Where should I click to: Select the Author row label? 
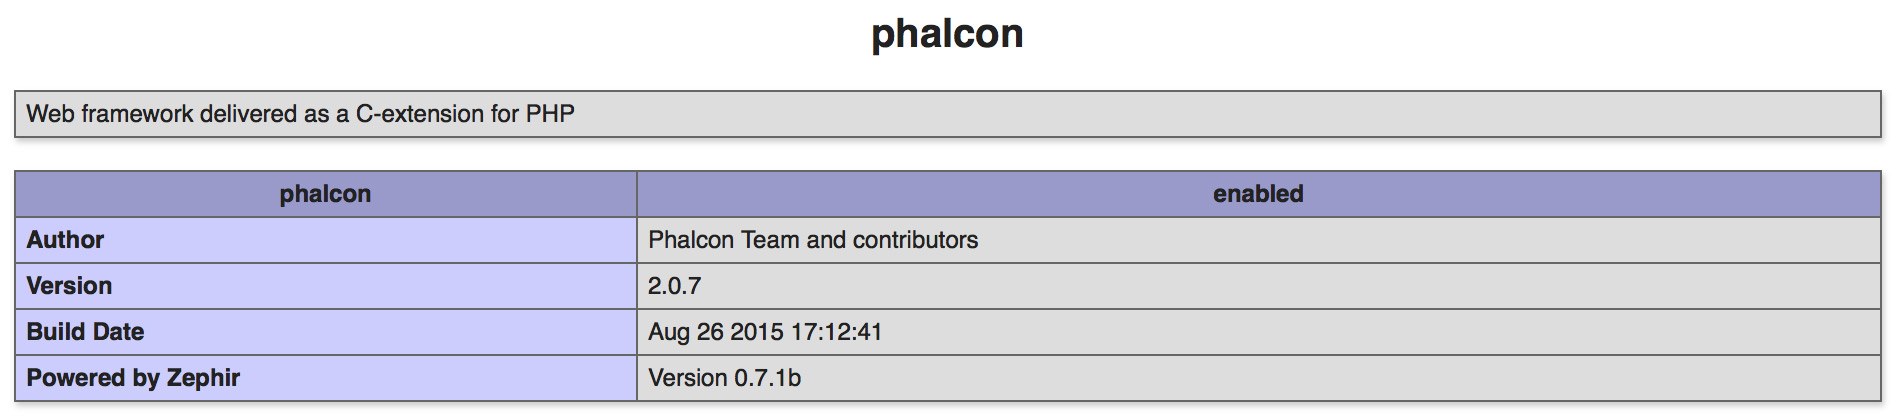pos(325,240)
